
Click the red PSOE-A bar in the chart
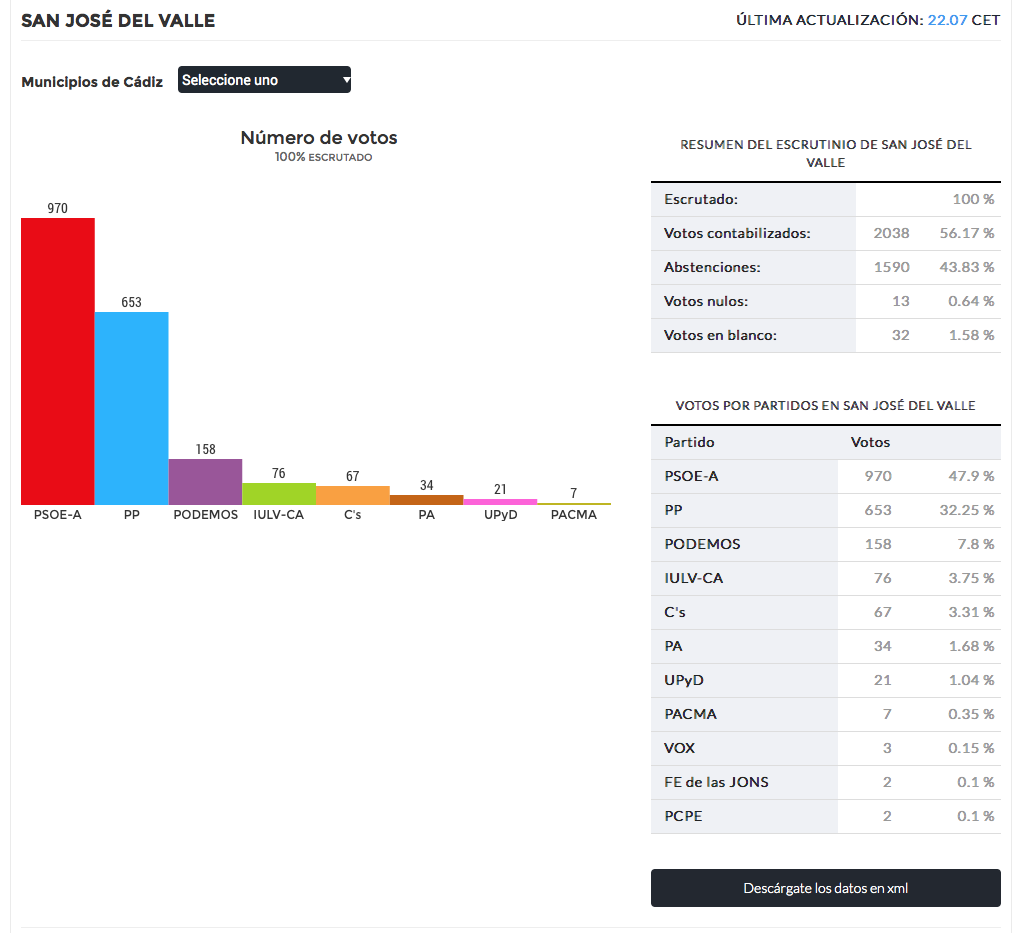58,361
